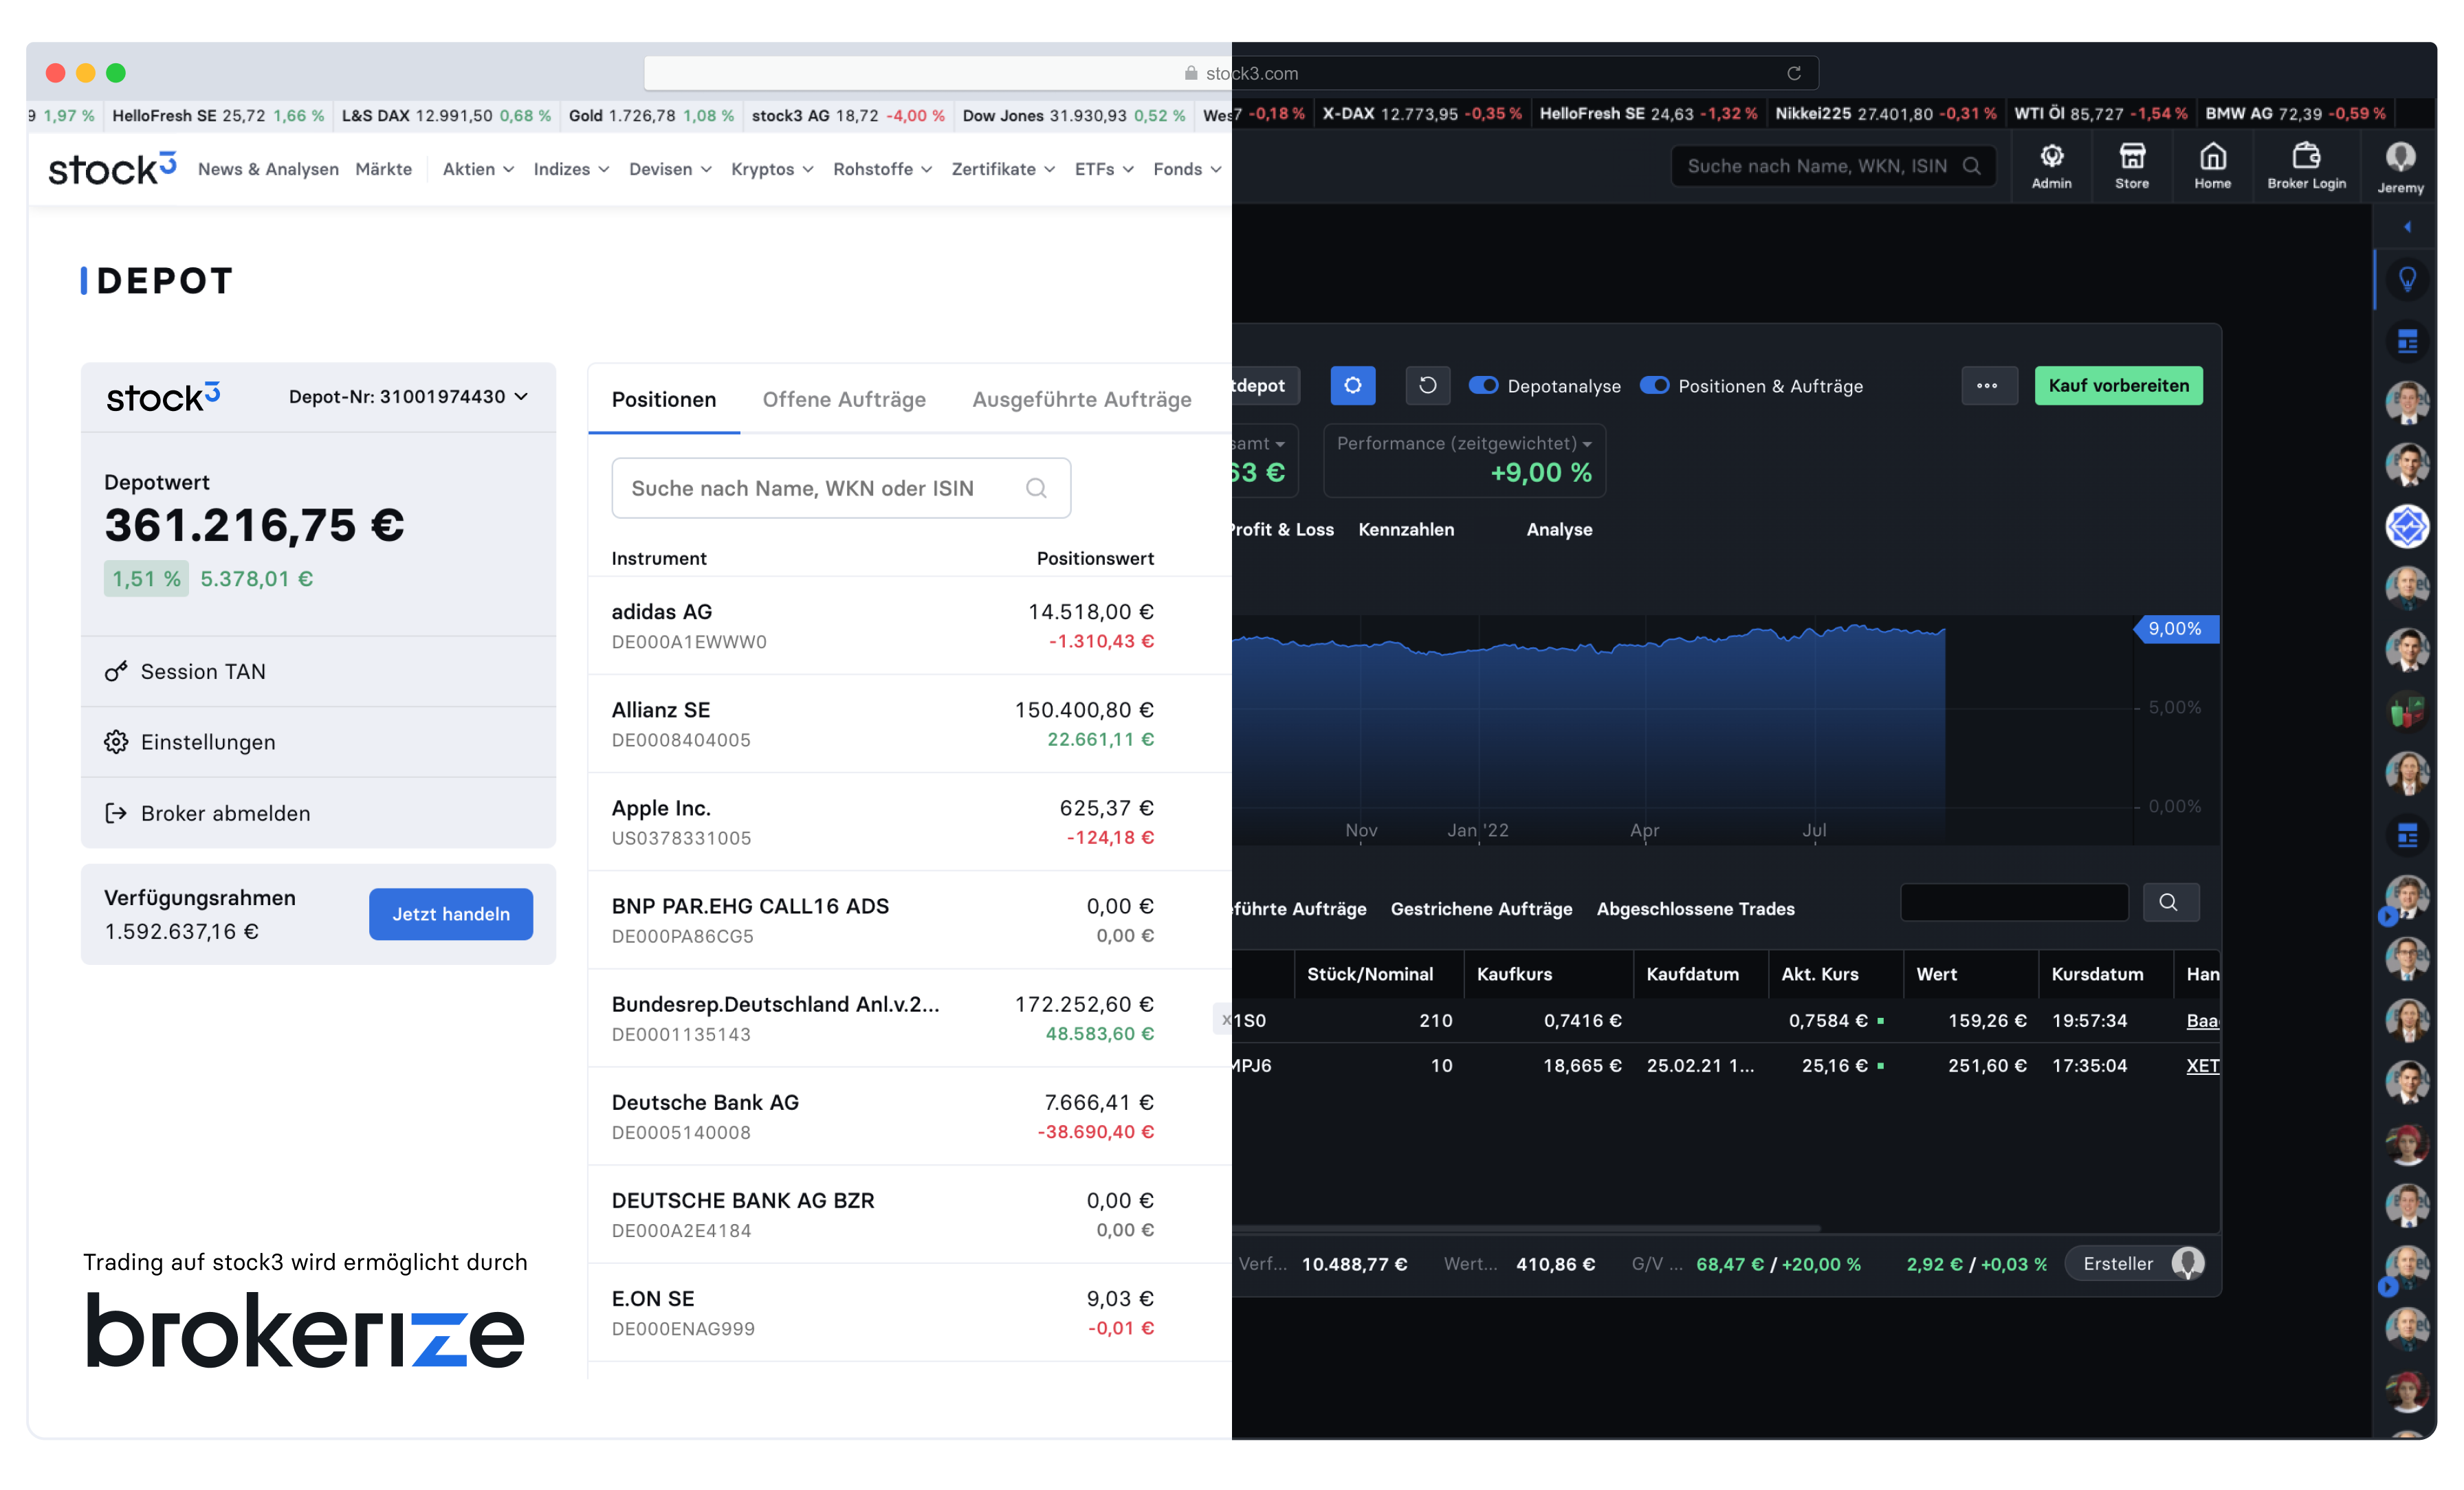Screen dimensions: 2464x1490
Task: Collapse right sidebar with arrow icon
Action: 2407,227
